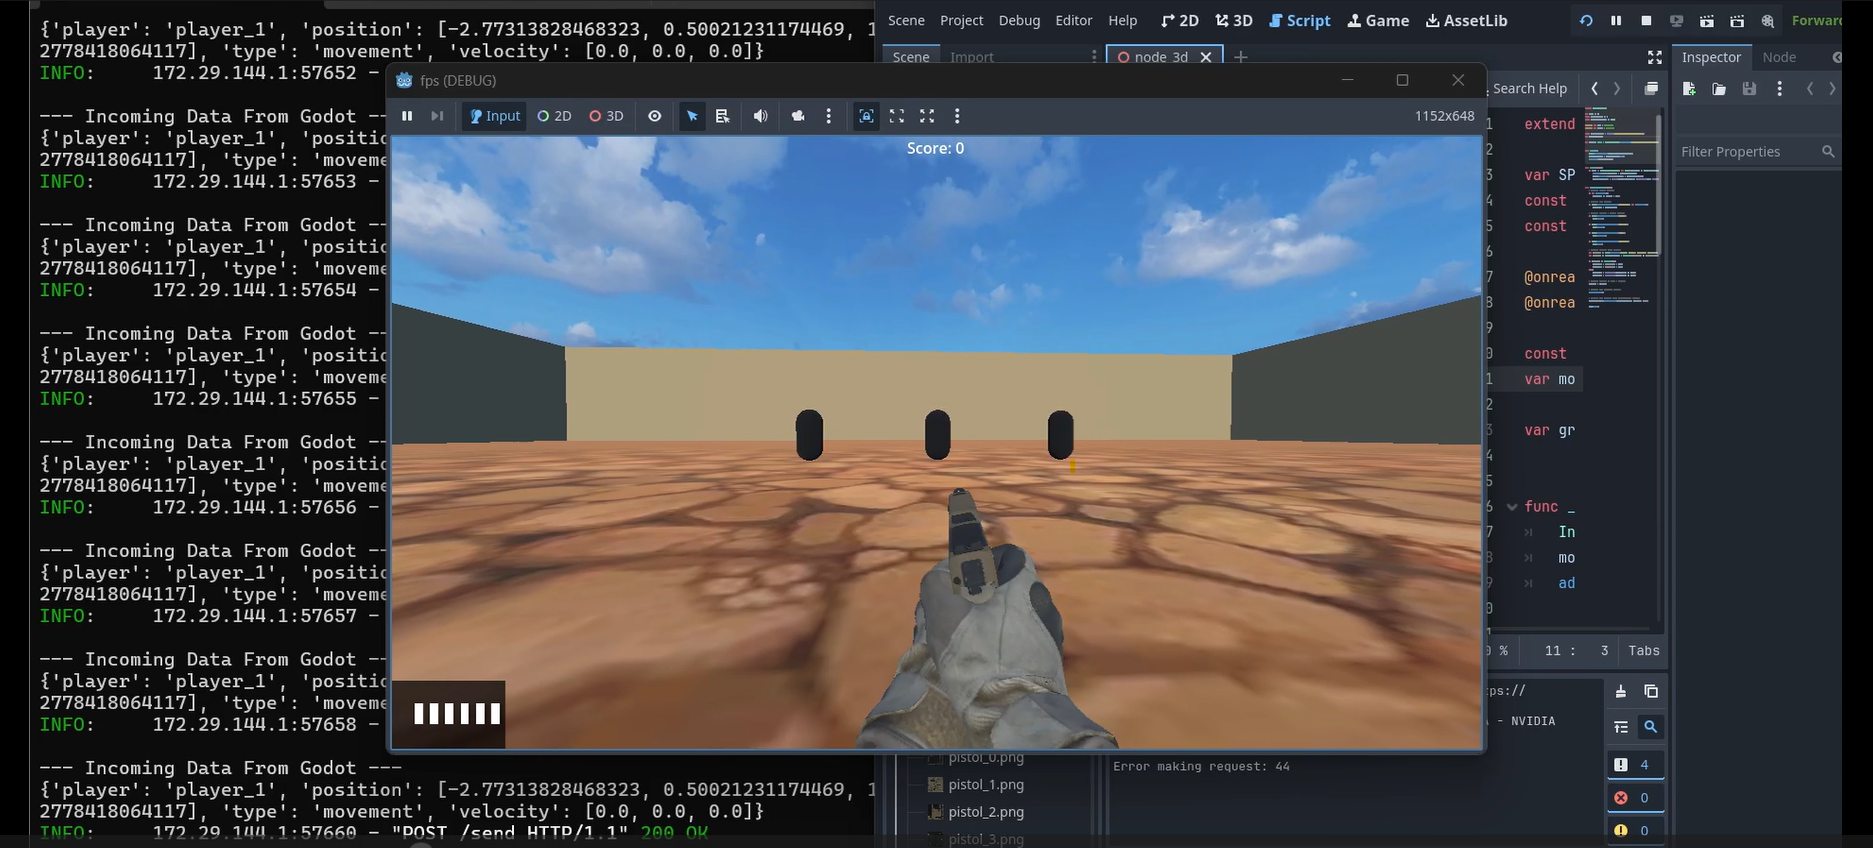Screen dimensions: 1873x848
Task: Switch to the 3D workspace
Action: point(1234,20)
